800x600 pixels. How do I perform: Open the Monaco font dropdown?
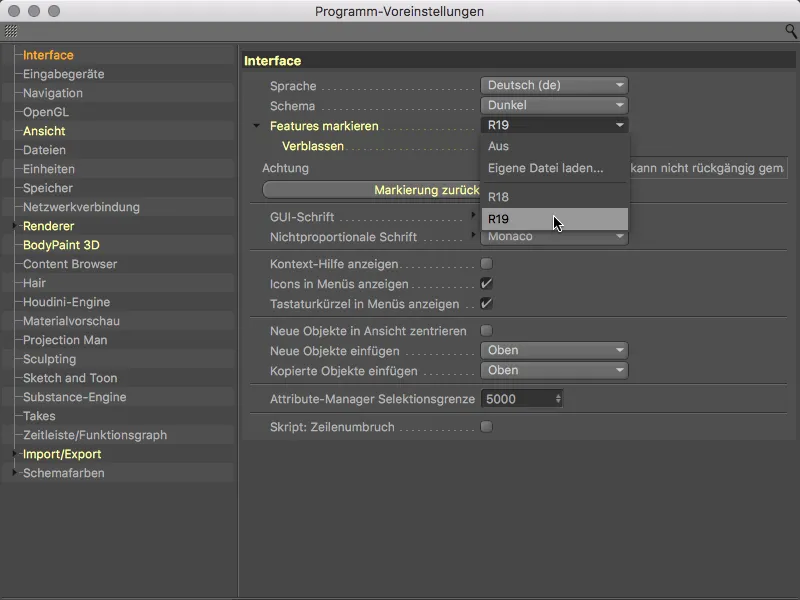[x=554, y=237]
